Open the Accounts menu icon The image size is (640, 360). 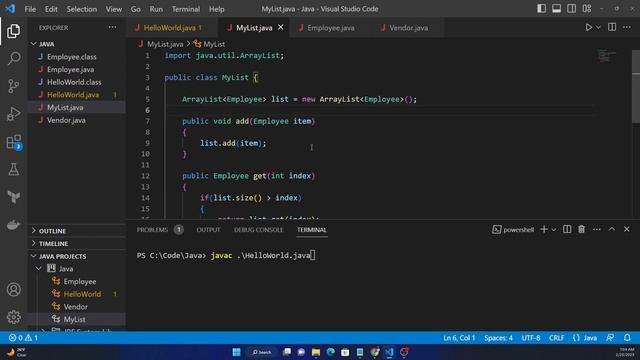[13, 289]
